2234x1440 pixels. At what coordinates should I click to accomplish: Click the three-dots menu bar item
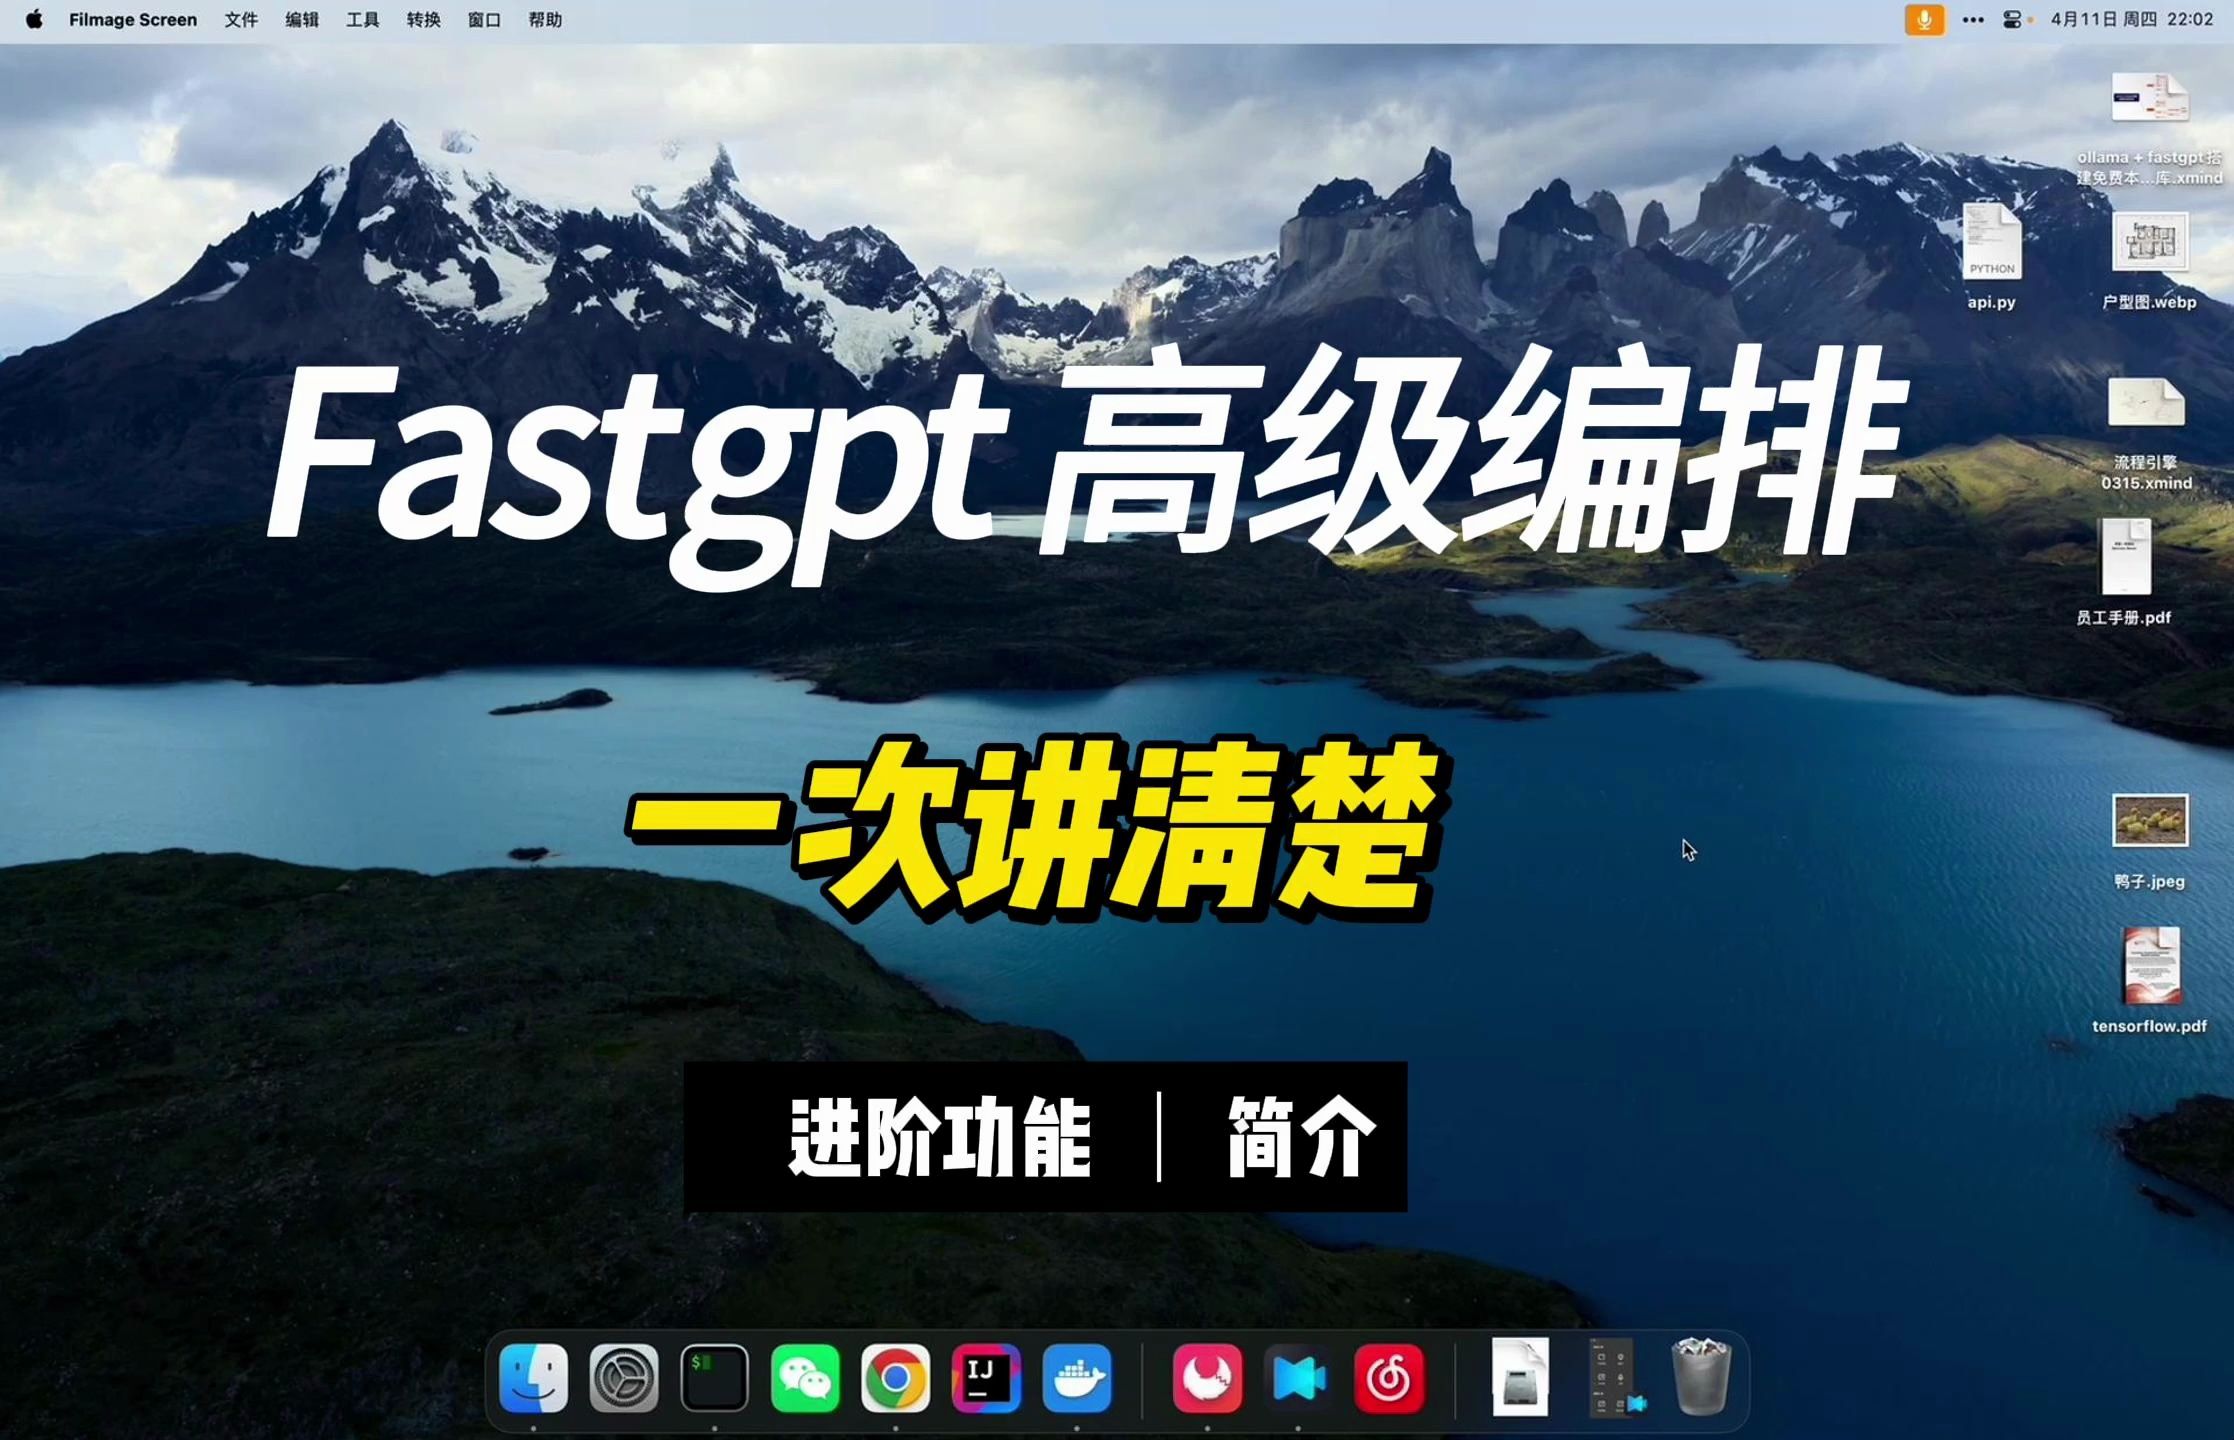[1973, 20]
